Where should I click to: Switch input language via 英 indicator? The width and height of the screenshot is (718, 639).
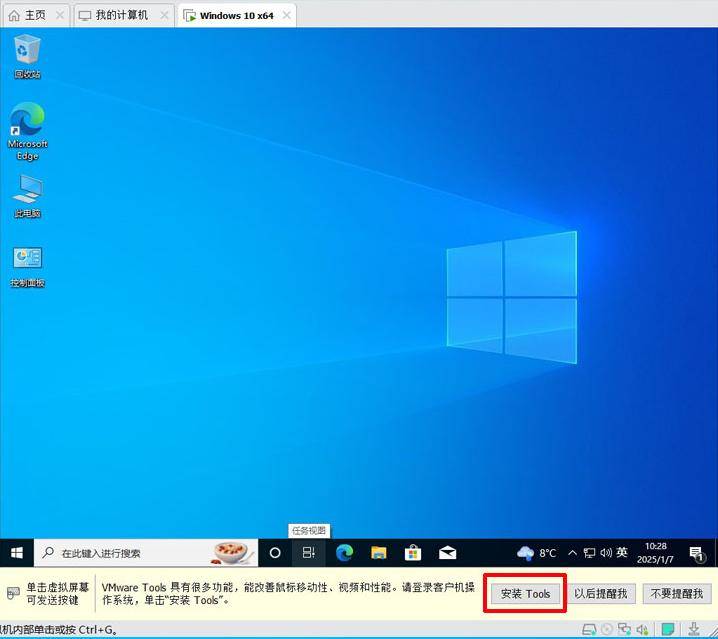coord(621,553)
